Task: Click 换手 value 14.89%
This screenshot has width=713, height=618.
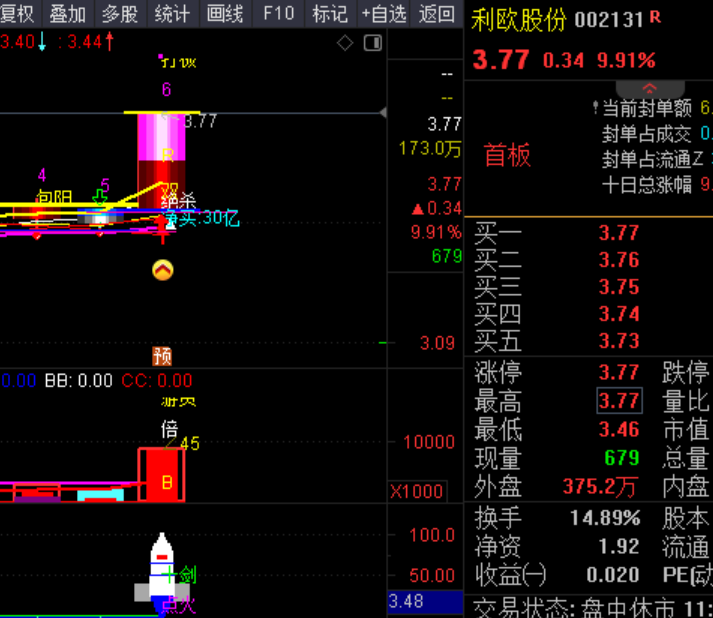Action: (605, 518)
